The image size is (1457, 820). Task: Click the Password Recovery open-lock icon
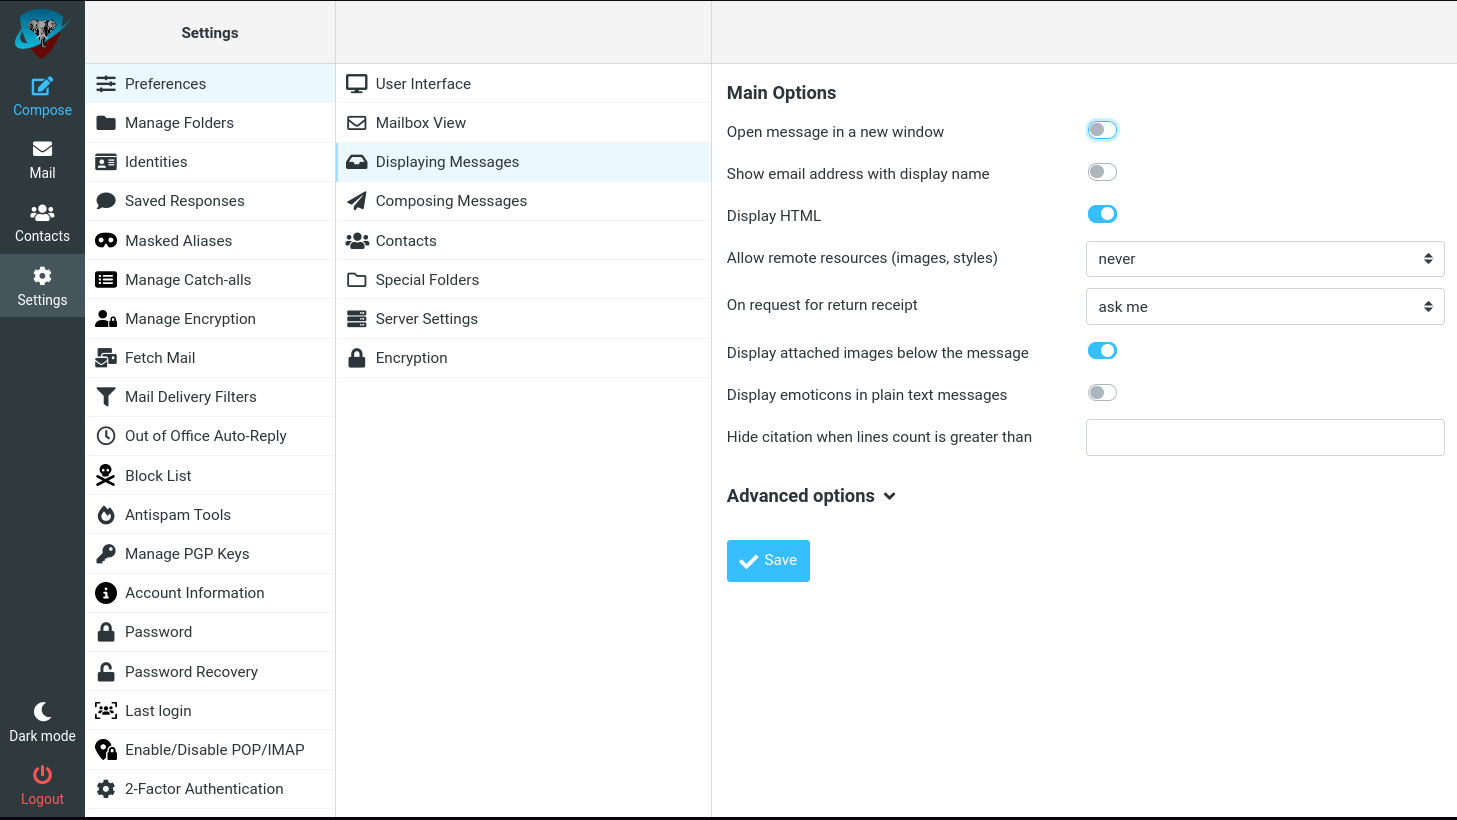coord(106,672)
